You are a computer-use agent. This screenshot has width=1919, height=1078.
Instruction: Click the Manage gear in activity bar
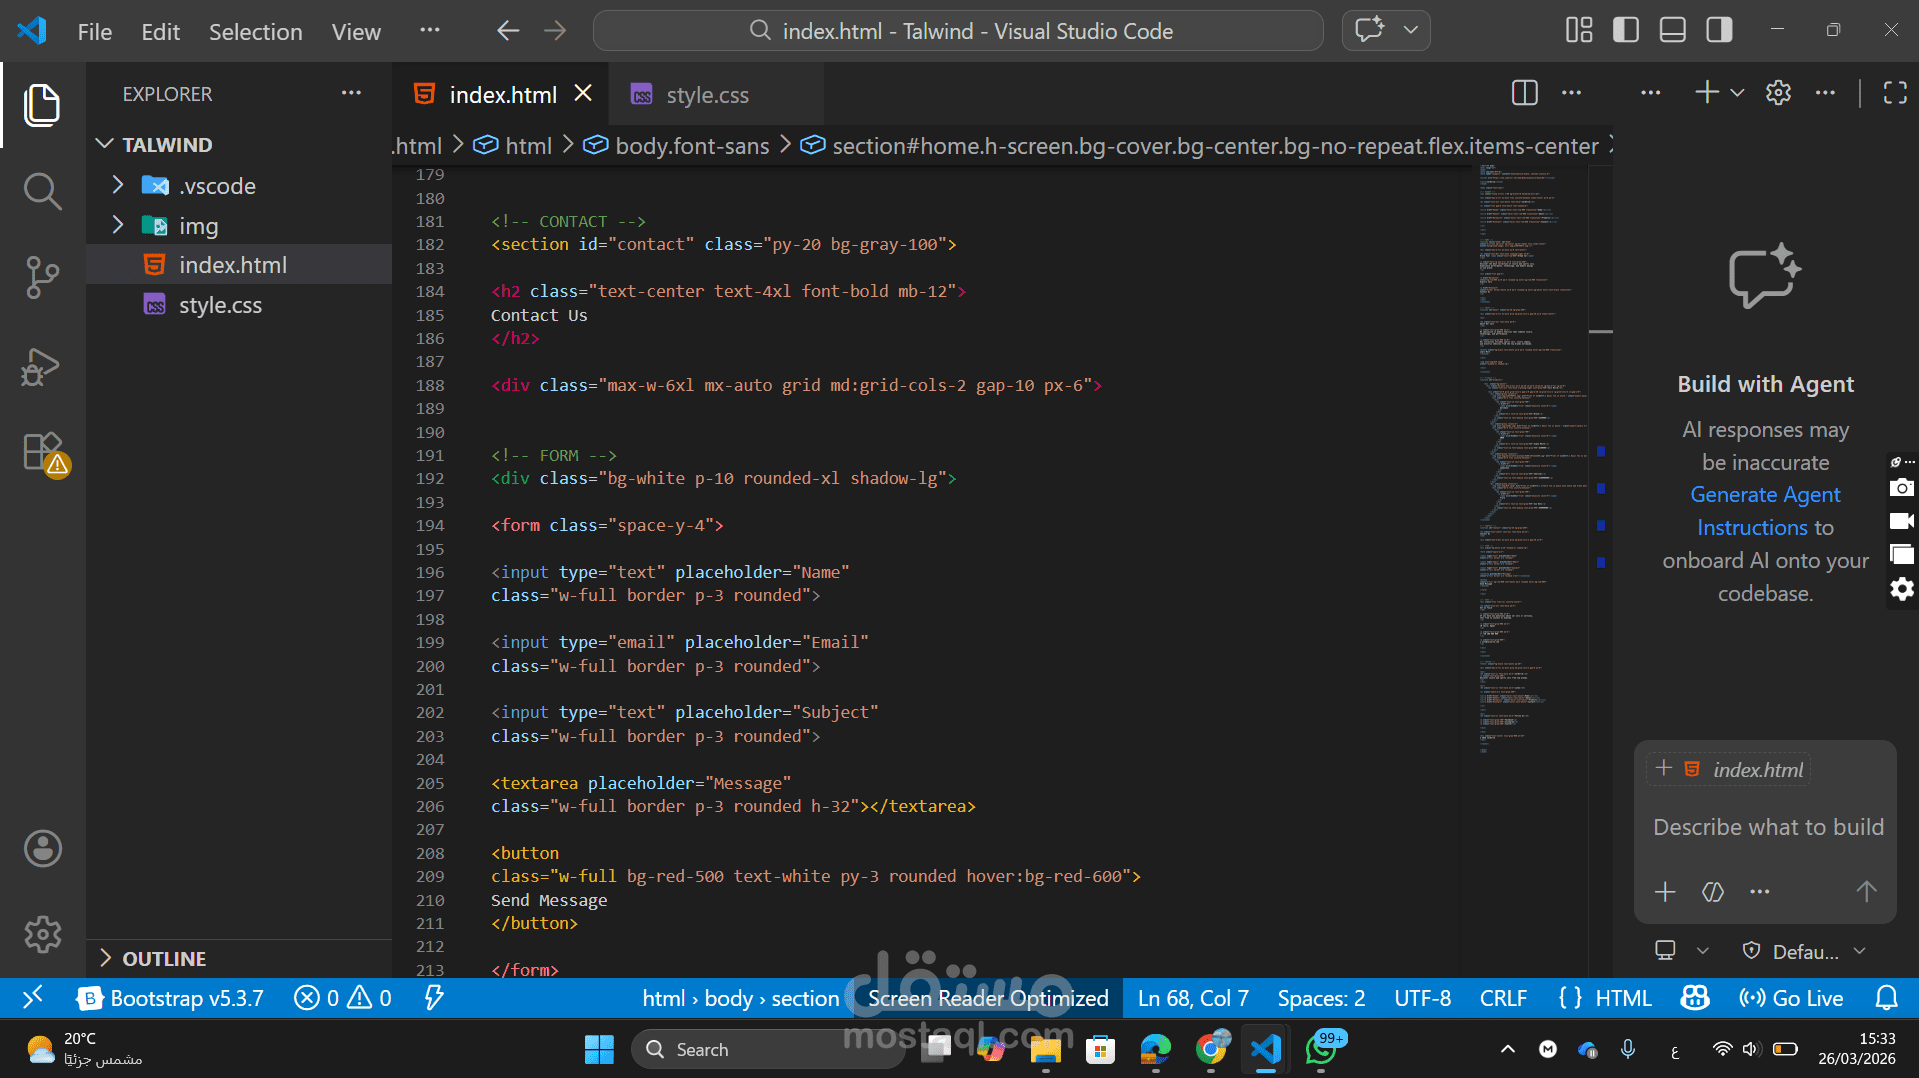42,934
